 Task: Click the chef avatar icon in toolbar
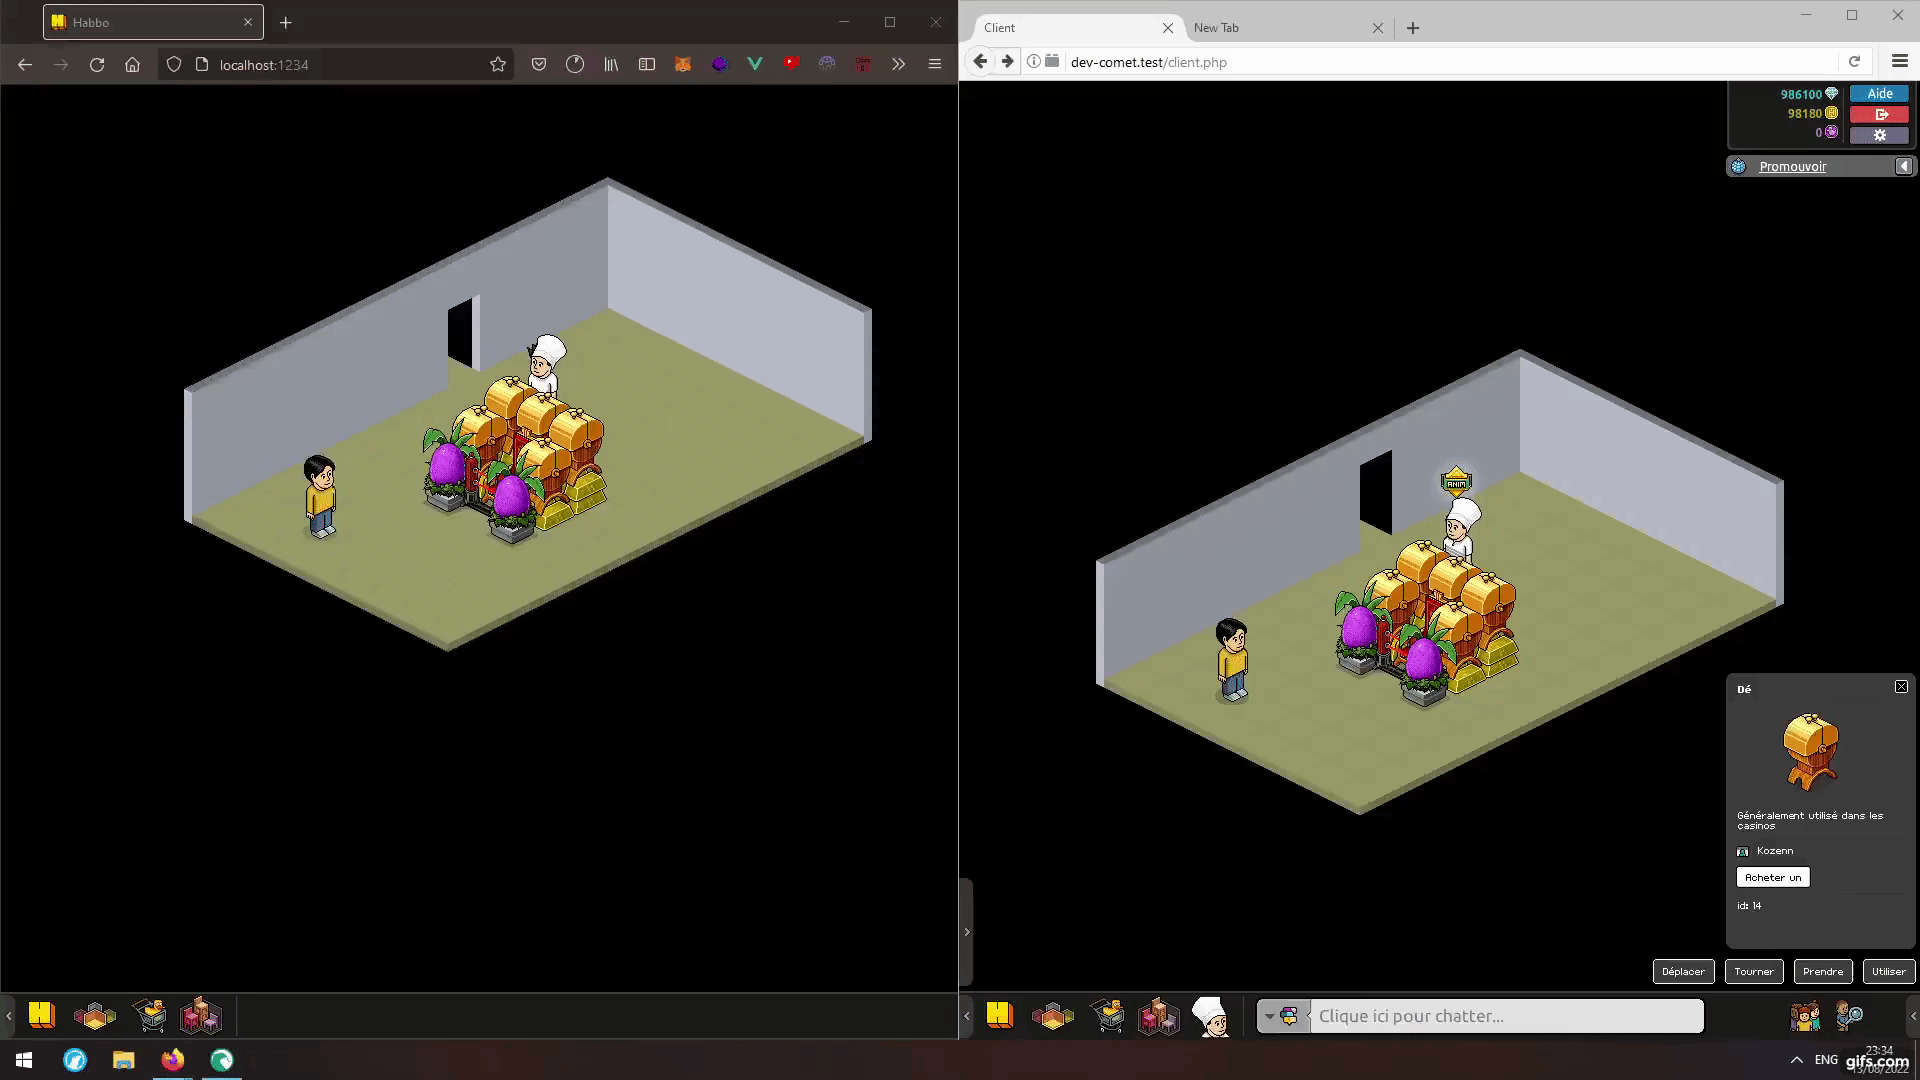tap(1211, 1016)
